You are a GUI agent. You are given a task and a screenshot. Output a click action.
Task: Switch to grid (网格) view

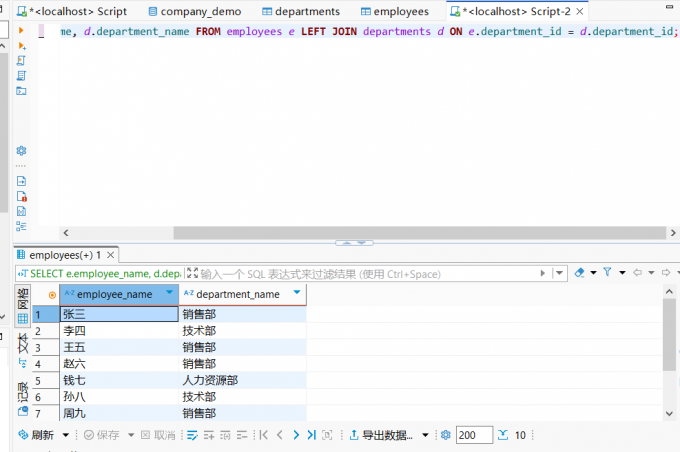click(x=23, y=305)
